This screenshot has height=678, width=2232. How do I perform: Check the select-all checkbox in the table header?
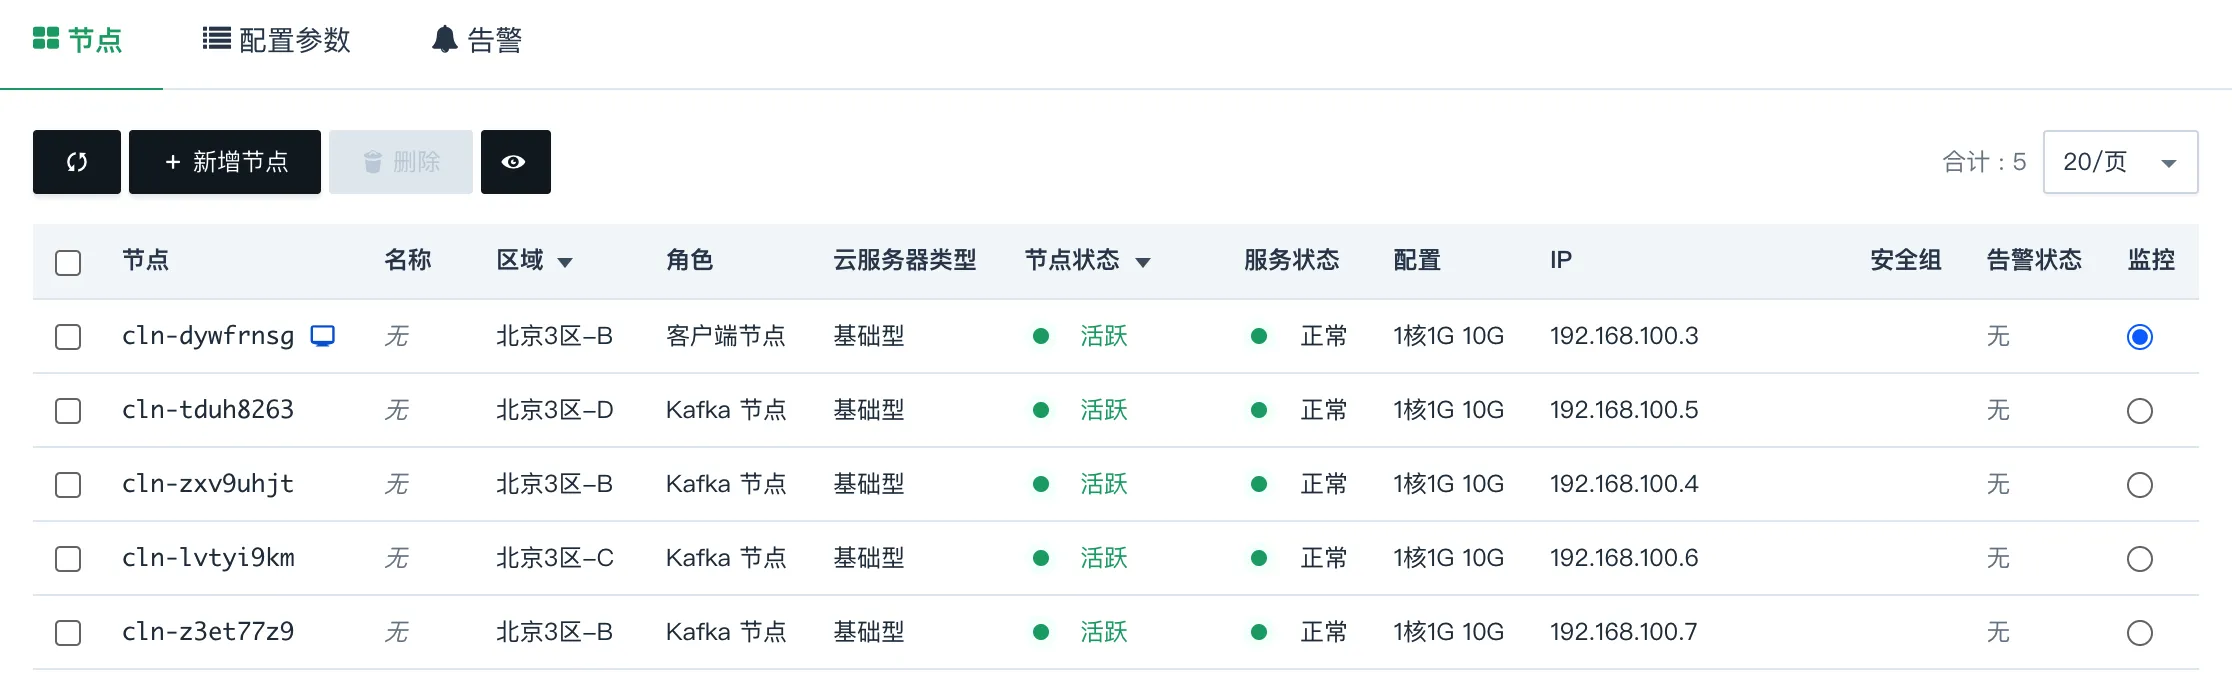[68, 263]
